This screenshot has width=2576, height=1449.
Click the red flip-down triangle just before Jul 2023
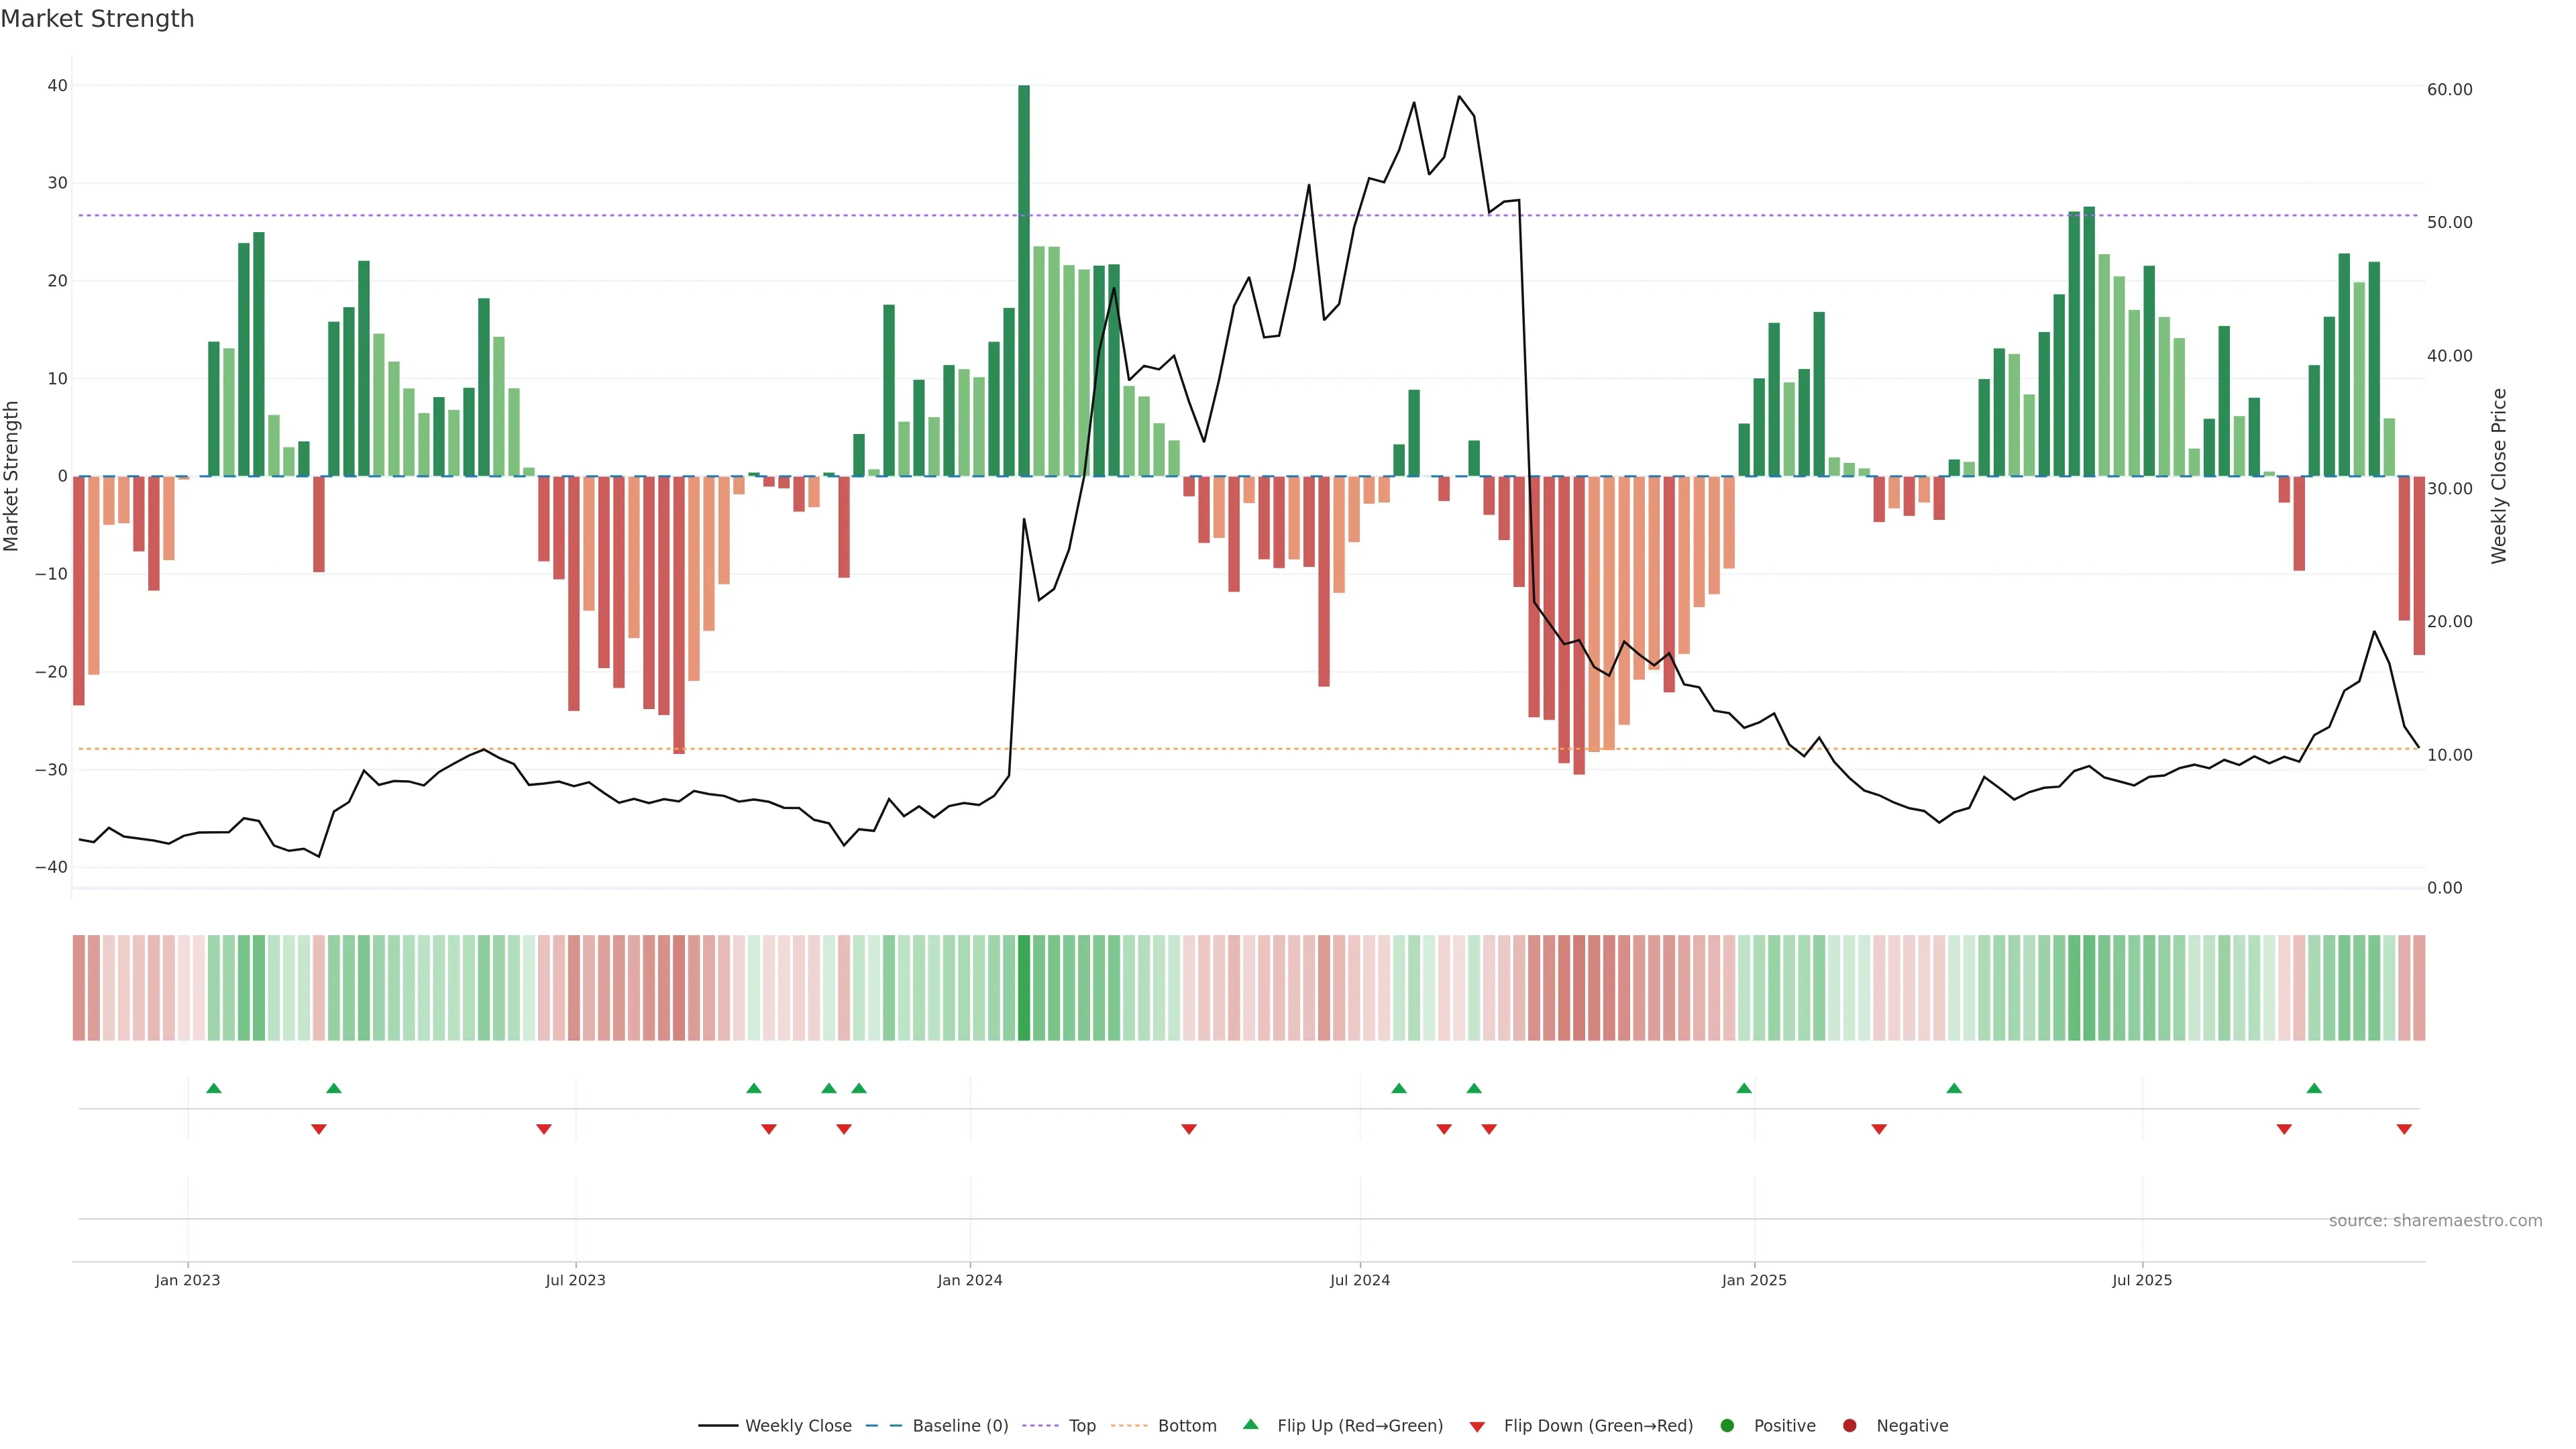point(543,1129)
